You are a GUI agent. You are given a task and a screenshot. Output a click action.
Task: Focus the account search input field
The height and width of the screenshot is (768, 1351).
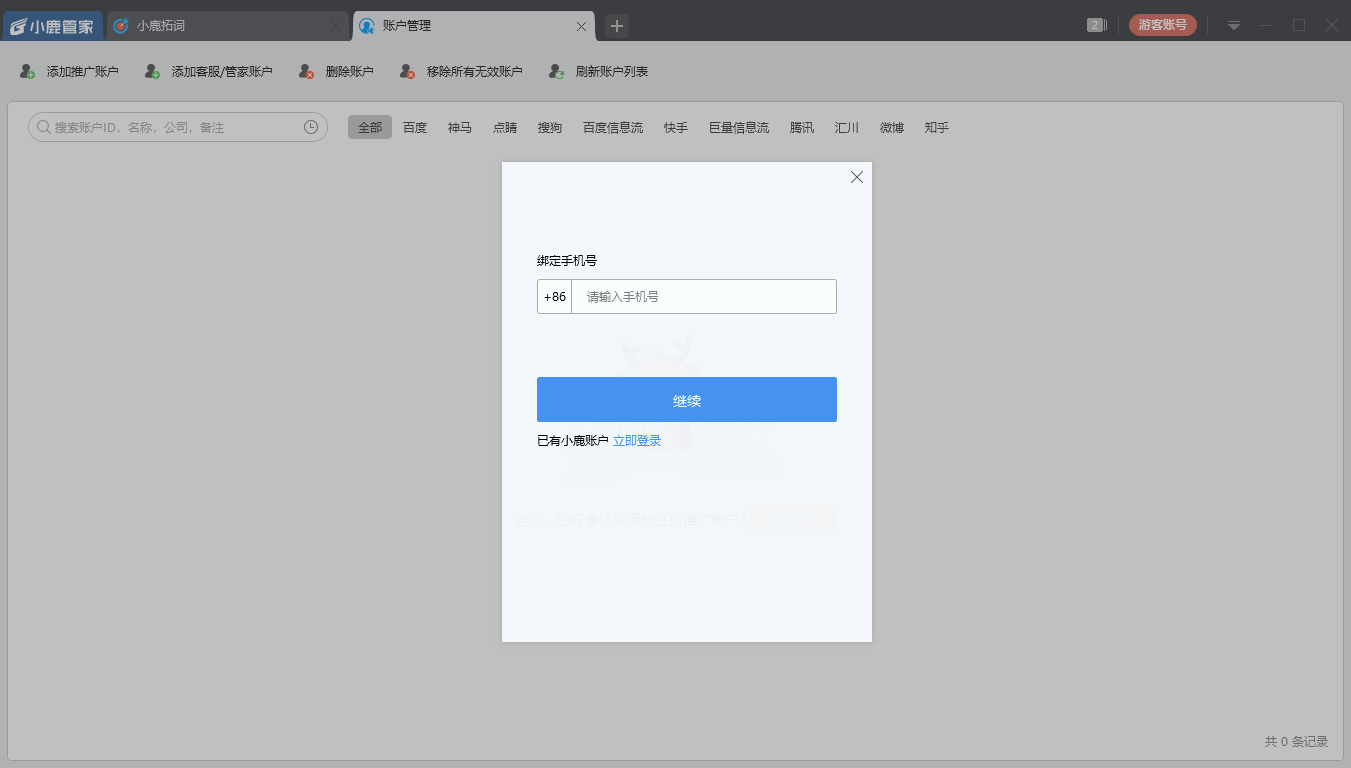(177, 127)
